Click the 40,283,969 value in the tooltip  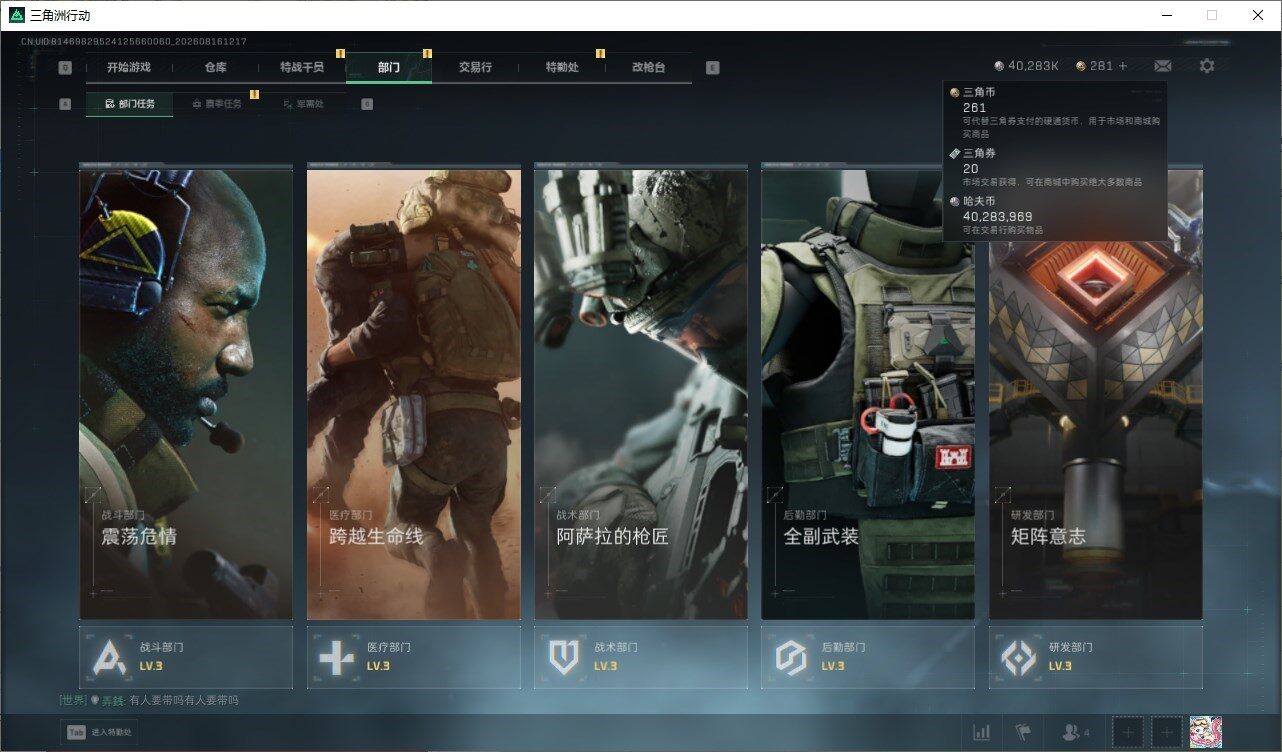click(998, 216)
